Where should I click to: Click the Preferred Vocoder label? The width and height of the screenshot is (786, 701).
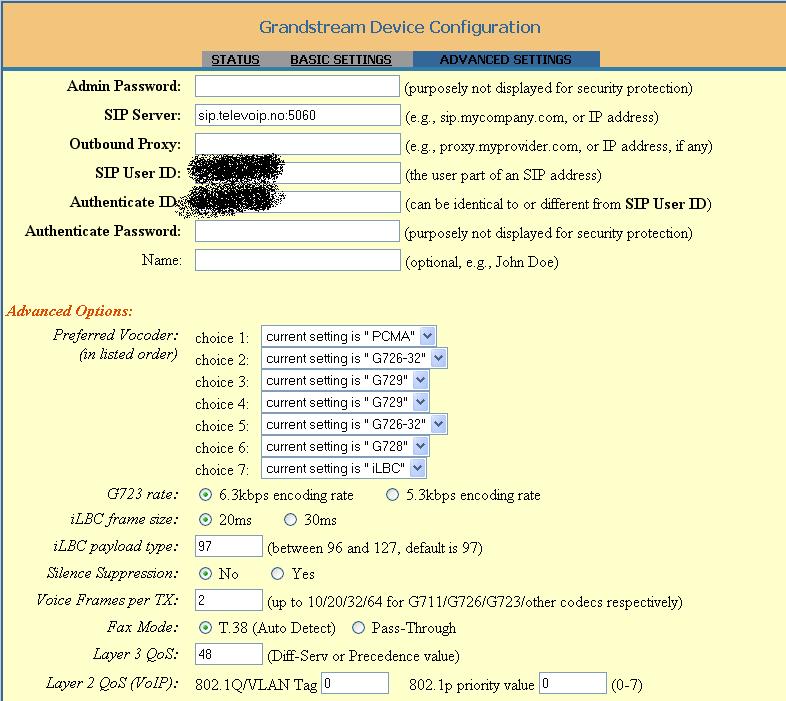(116, 334)
